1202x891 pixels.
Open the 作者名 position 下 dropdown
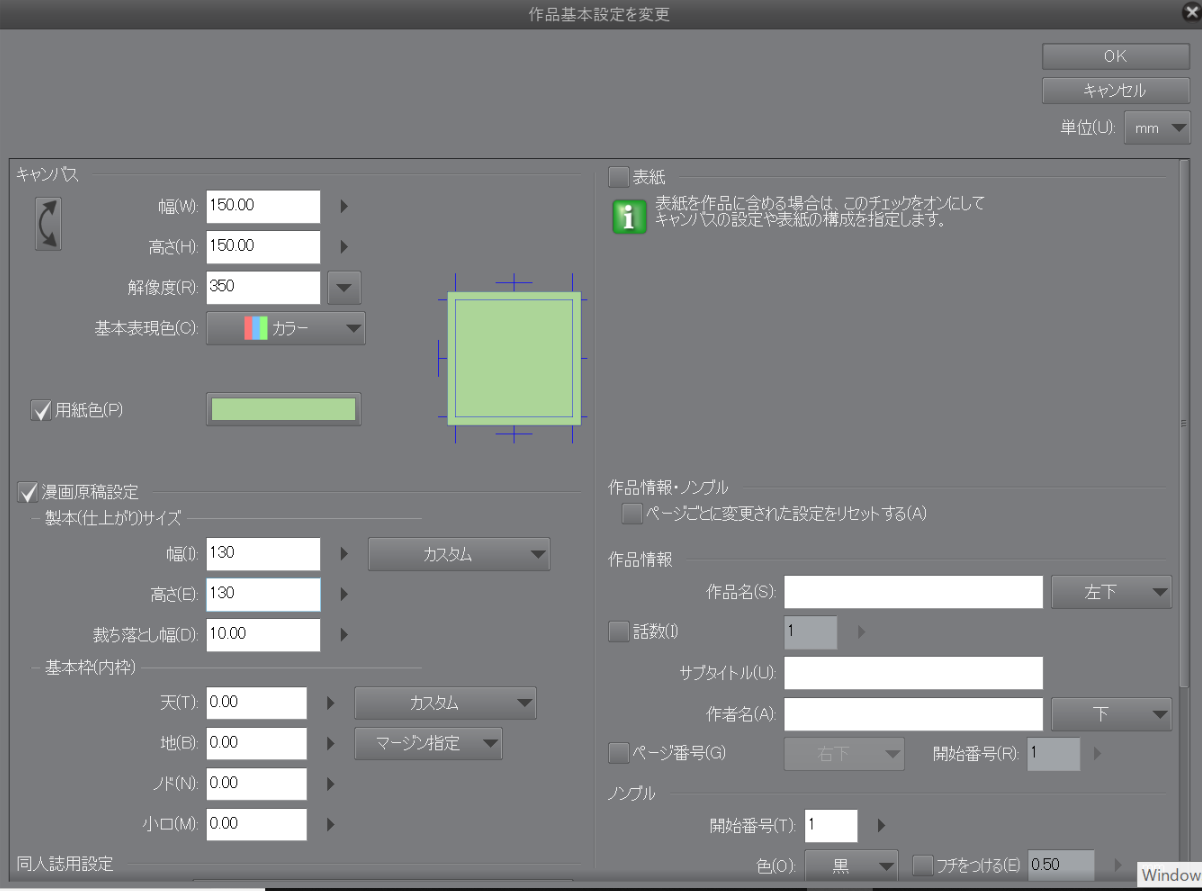pos(1111,714)
